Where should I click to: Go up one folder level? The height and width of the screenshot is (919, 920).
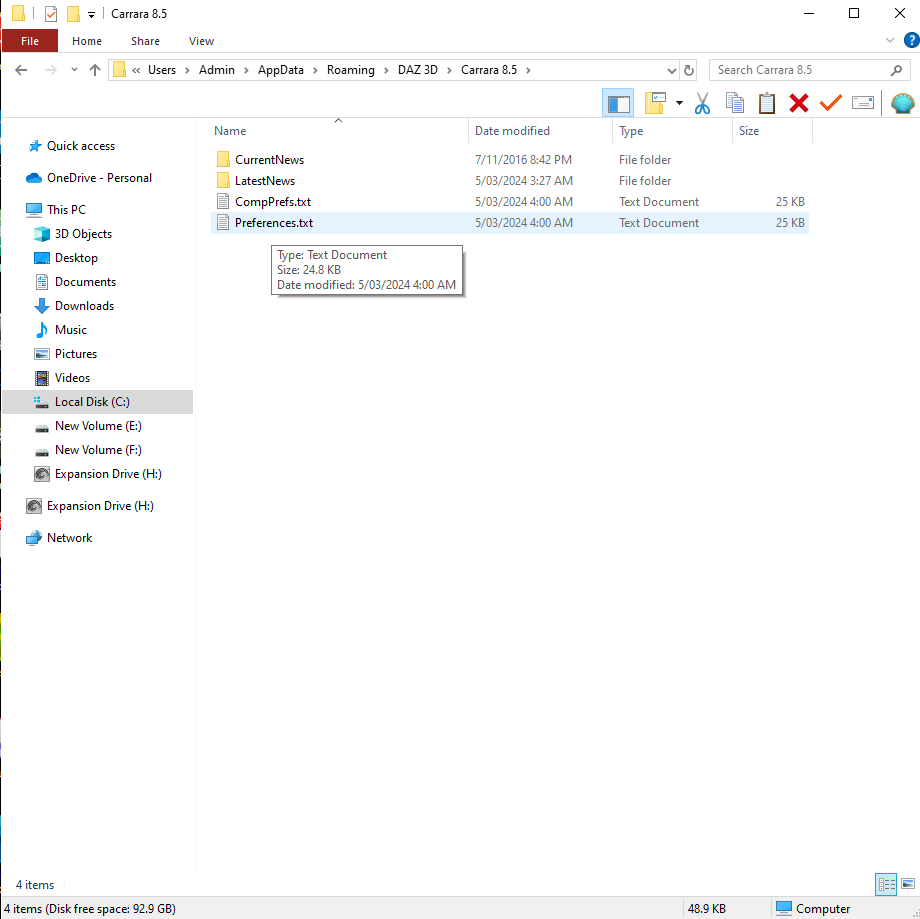pyautogui.click(x=94, y=70)
